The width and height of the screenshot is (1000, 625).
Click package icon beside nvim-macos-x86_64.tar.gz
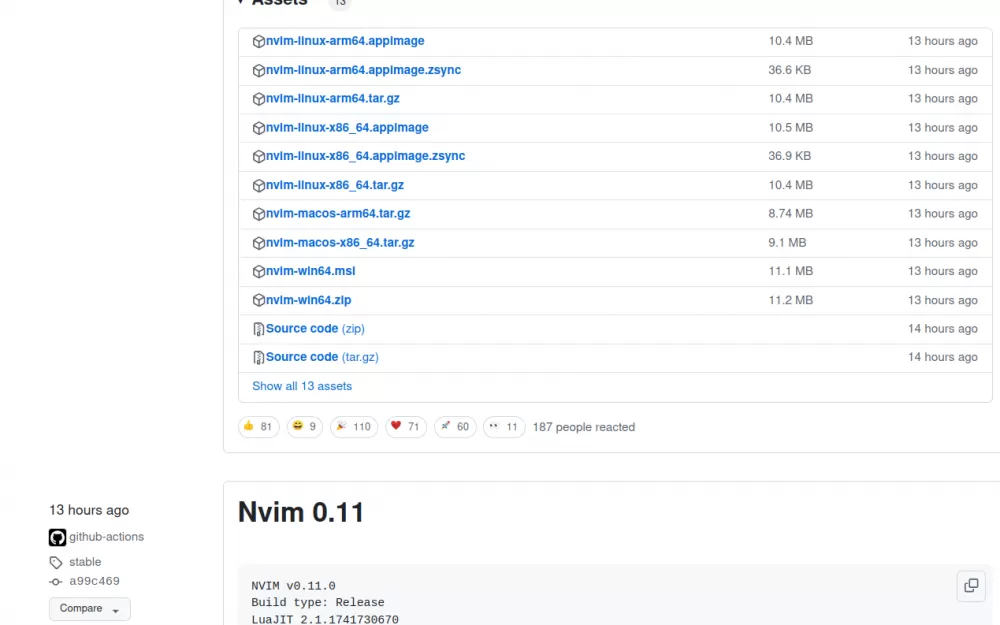point(258,243)
